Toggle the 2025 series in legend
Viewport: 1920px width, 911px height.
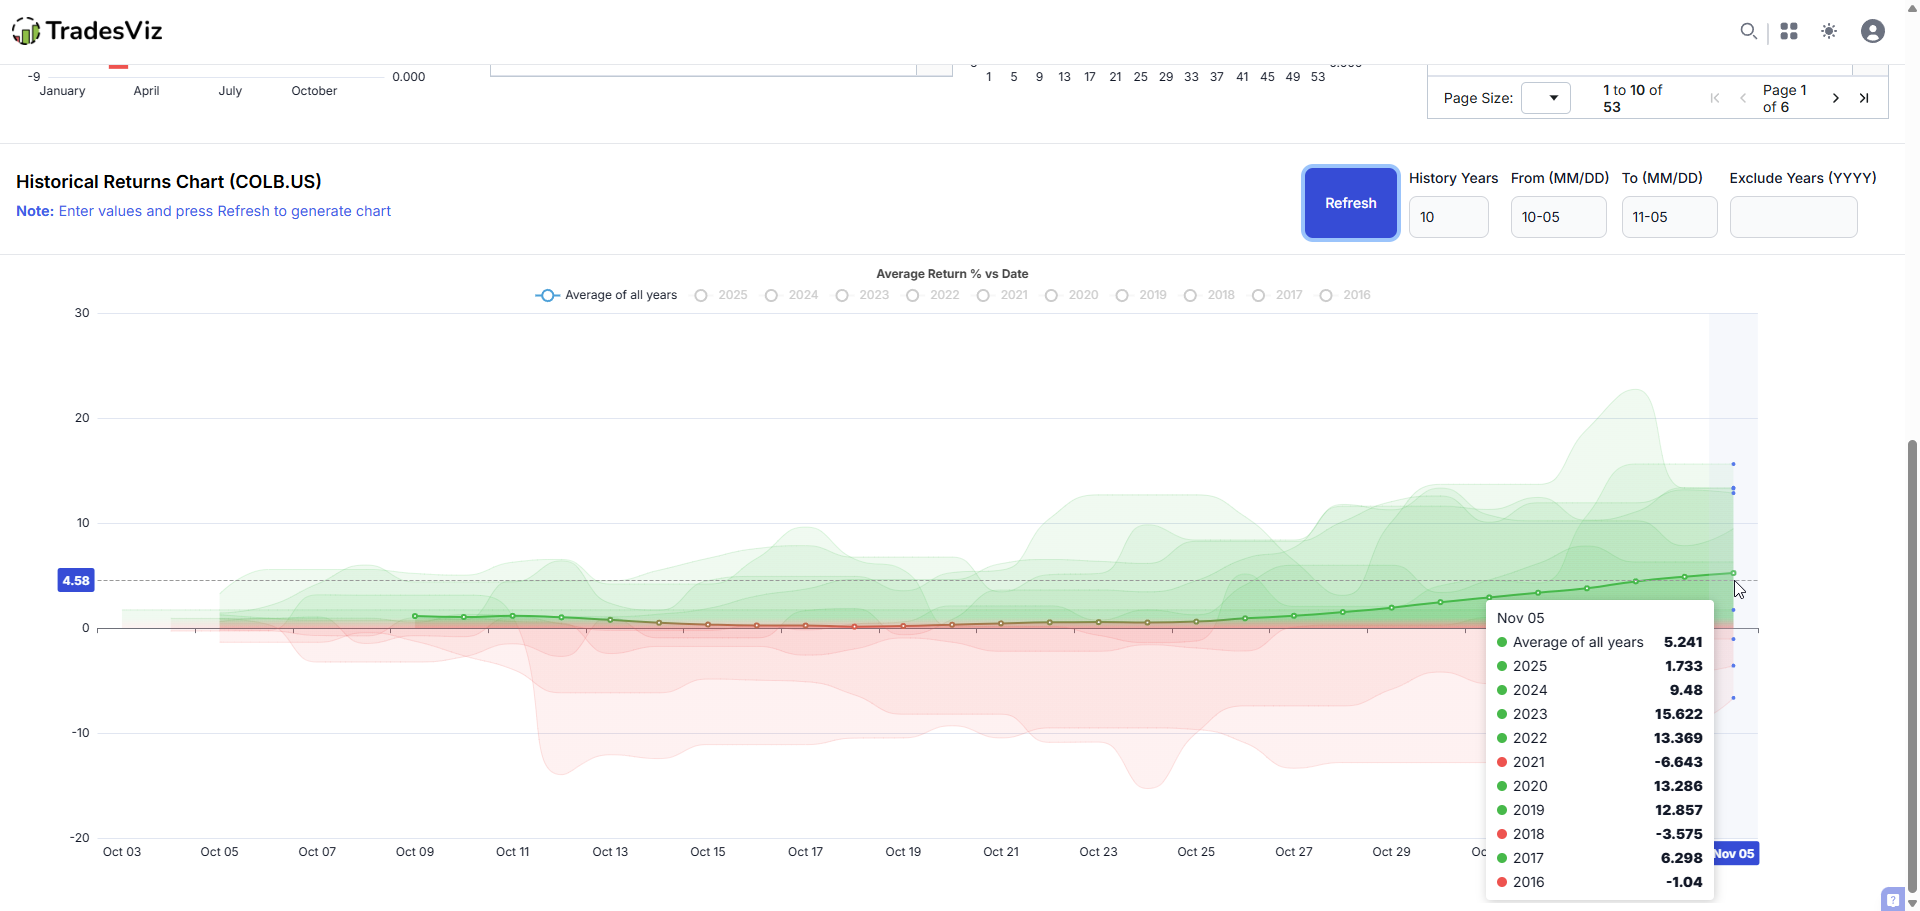pyautogui.click(x=722, y=295)
